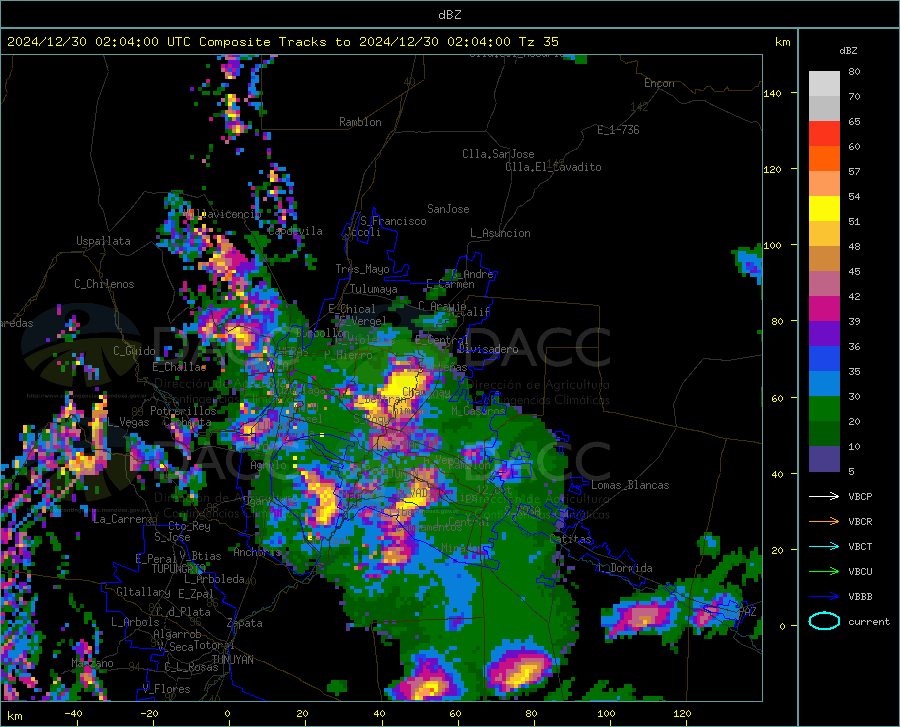Select the deep orange 57-60 dBZ band
900x727 pixels.
point(824,159)
